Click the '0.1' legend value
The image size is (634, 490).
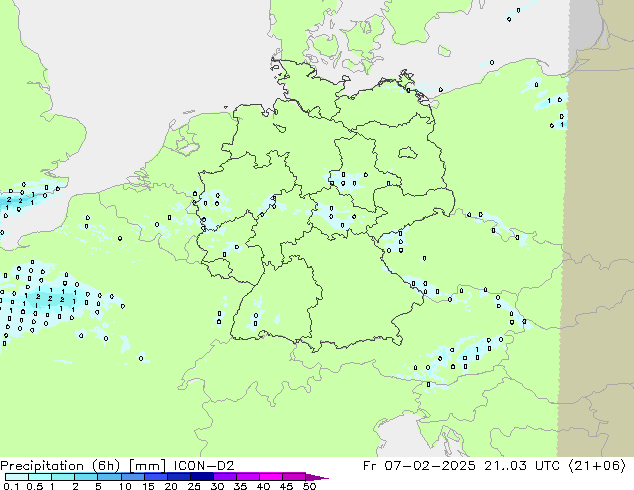11,486
